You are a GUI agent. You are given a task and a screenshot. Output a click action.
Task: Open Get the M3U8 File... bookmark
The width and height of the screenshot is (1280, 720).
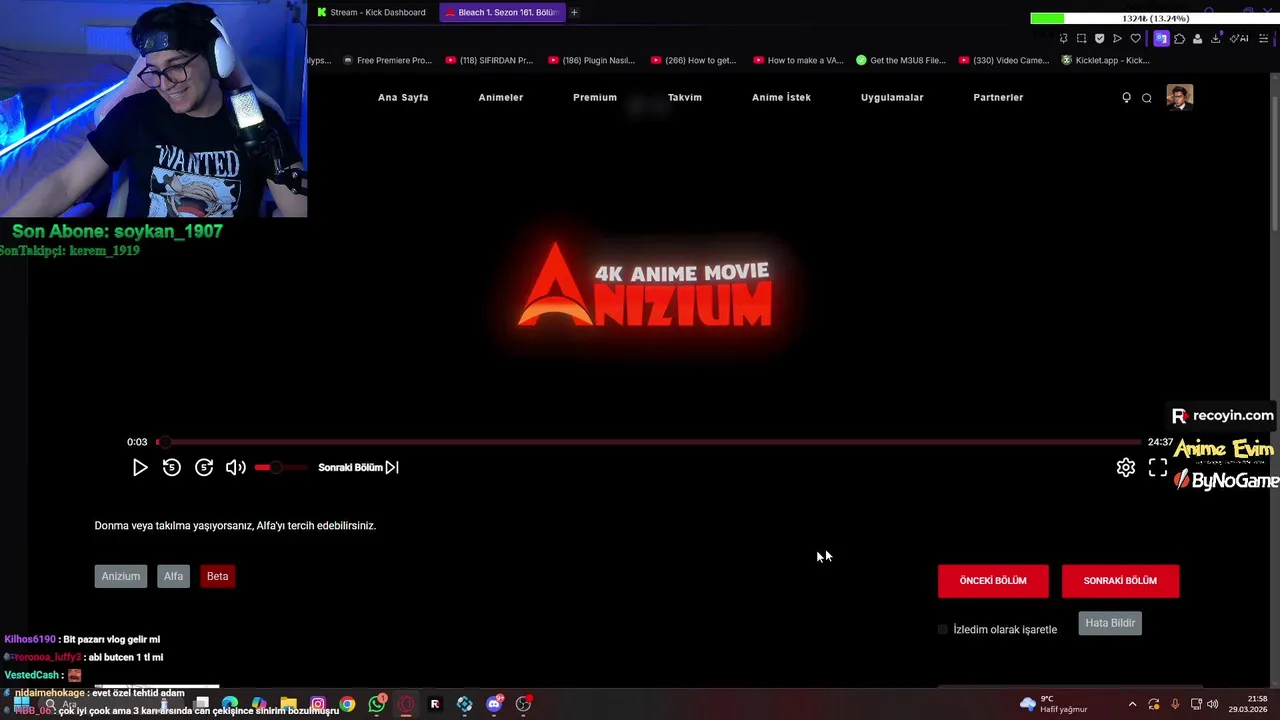(x=901, y=60)
